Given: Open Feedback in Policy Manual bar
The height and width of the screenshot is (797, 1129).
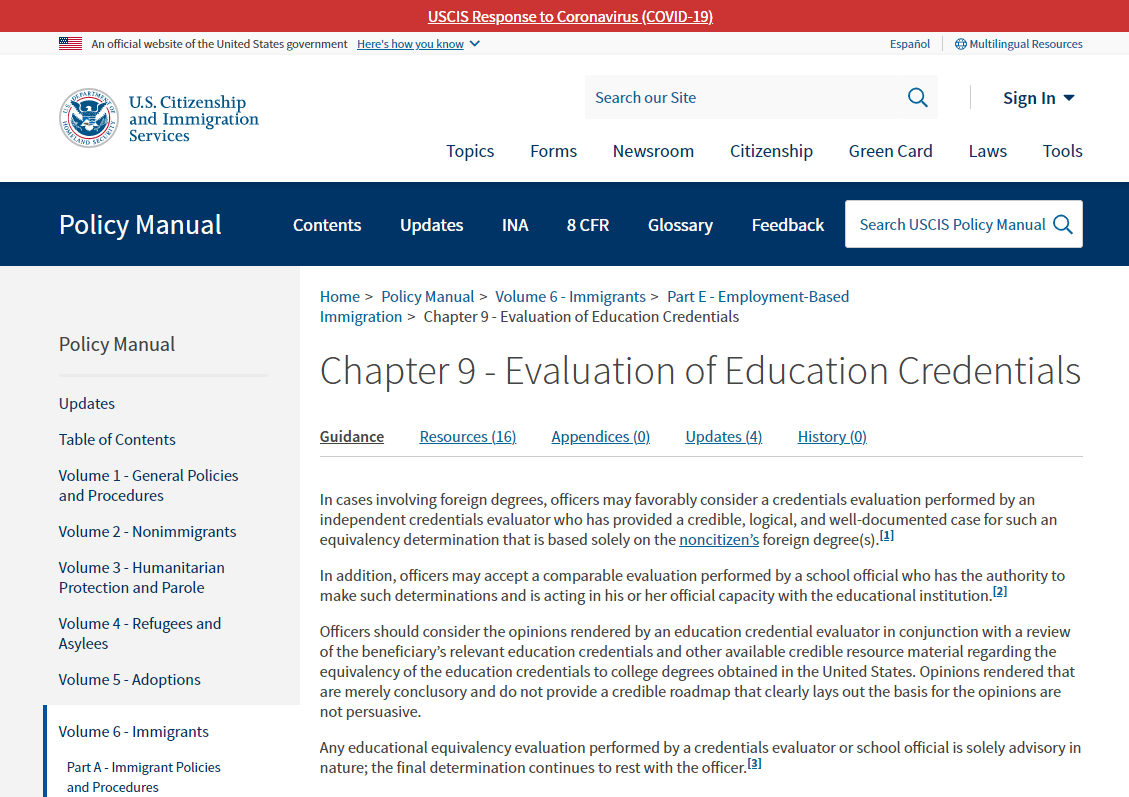Looking at the screenshot, I should click(x=788, y=225).
